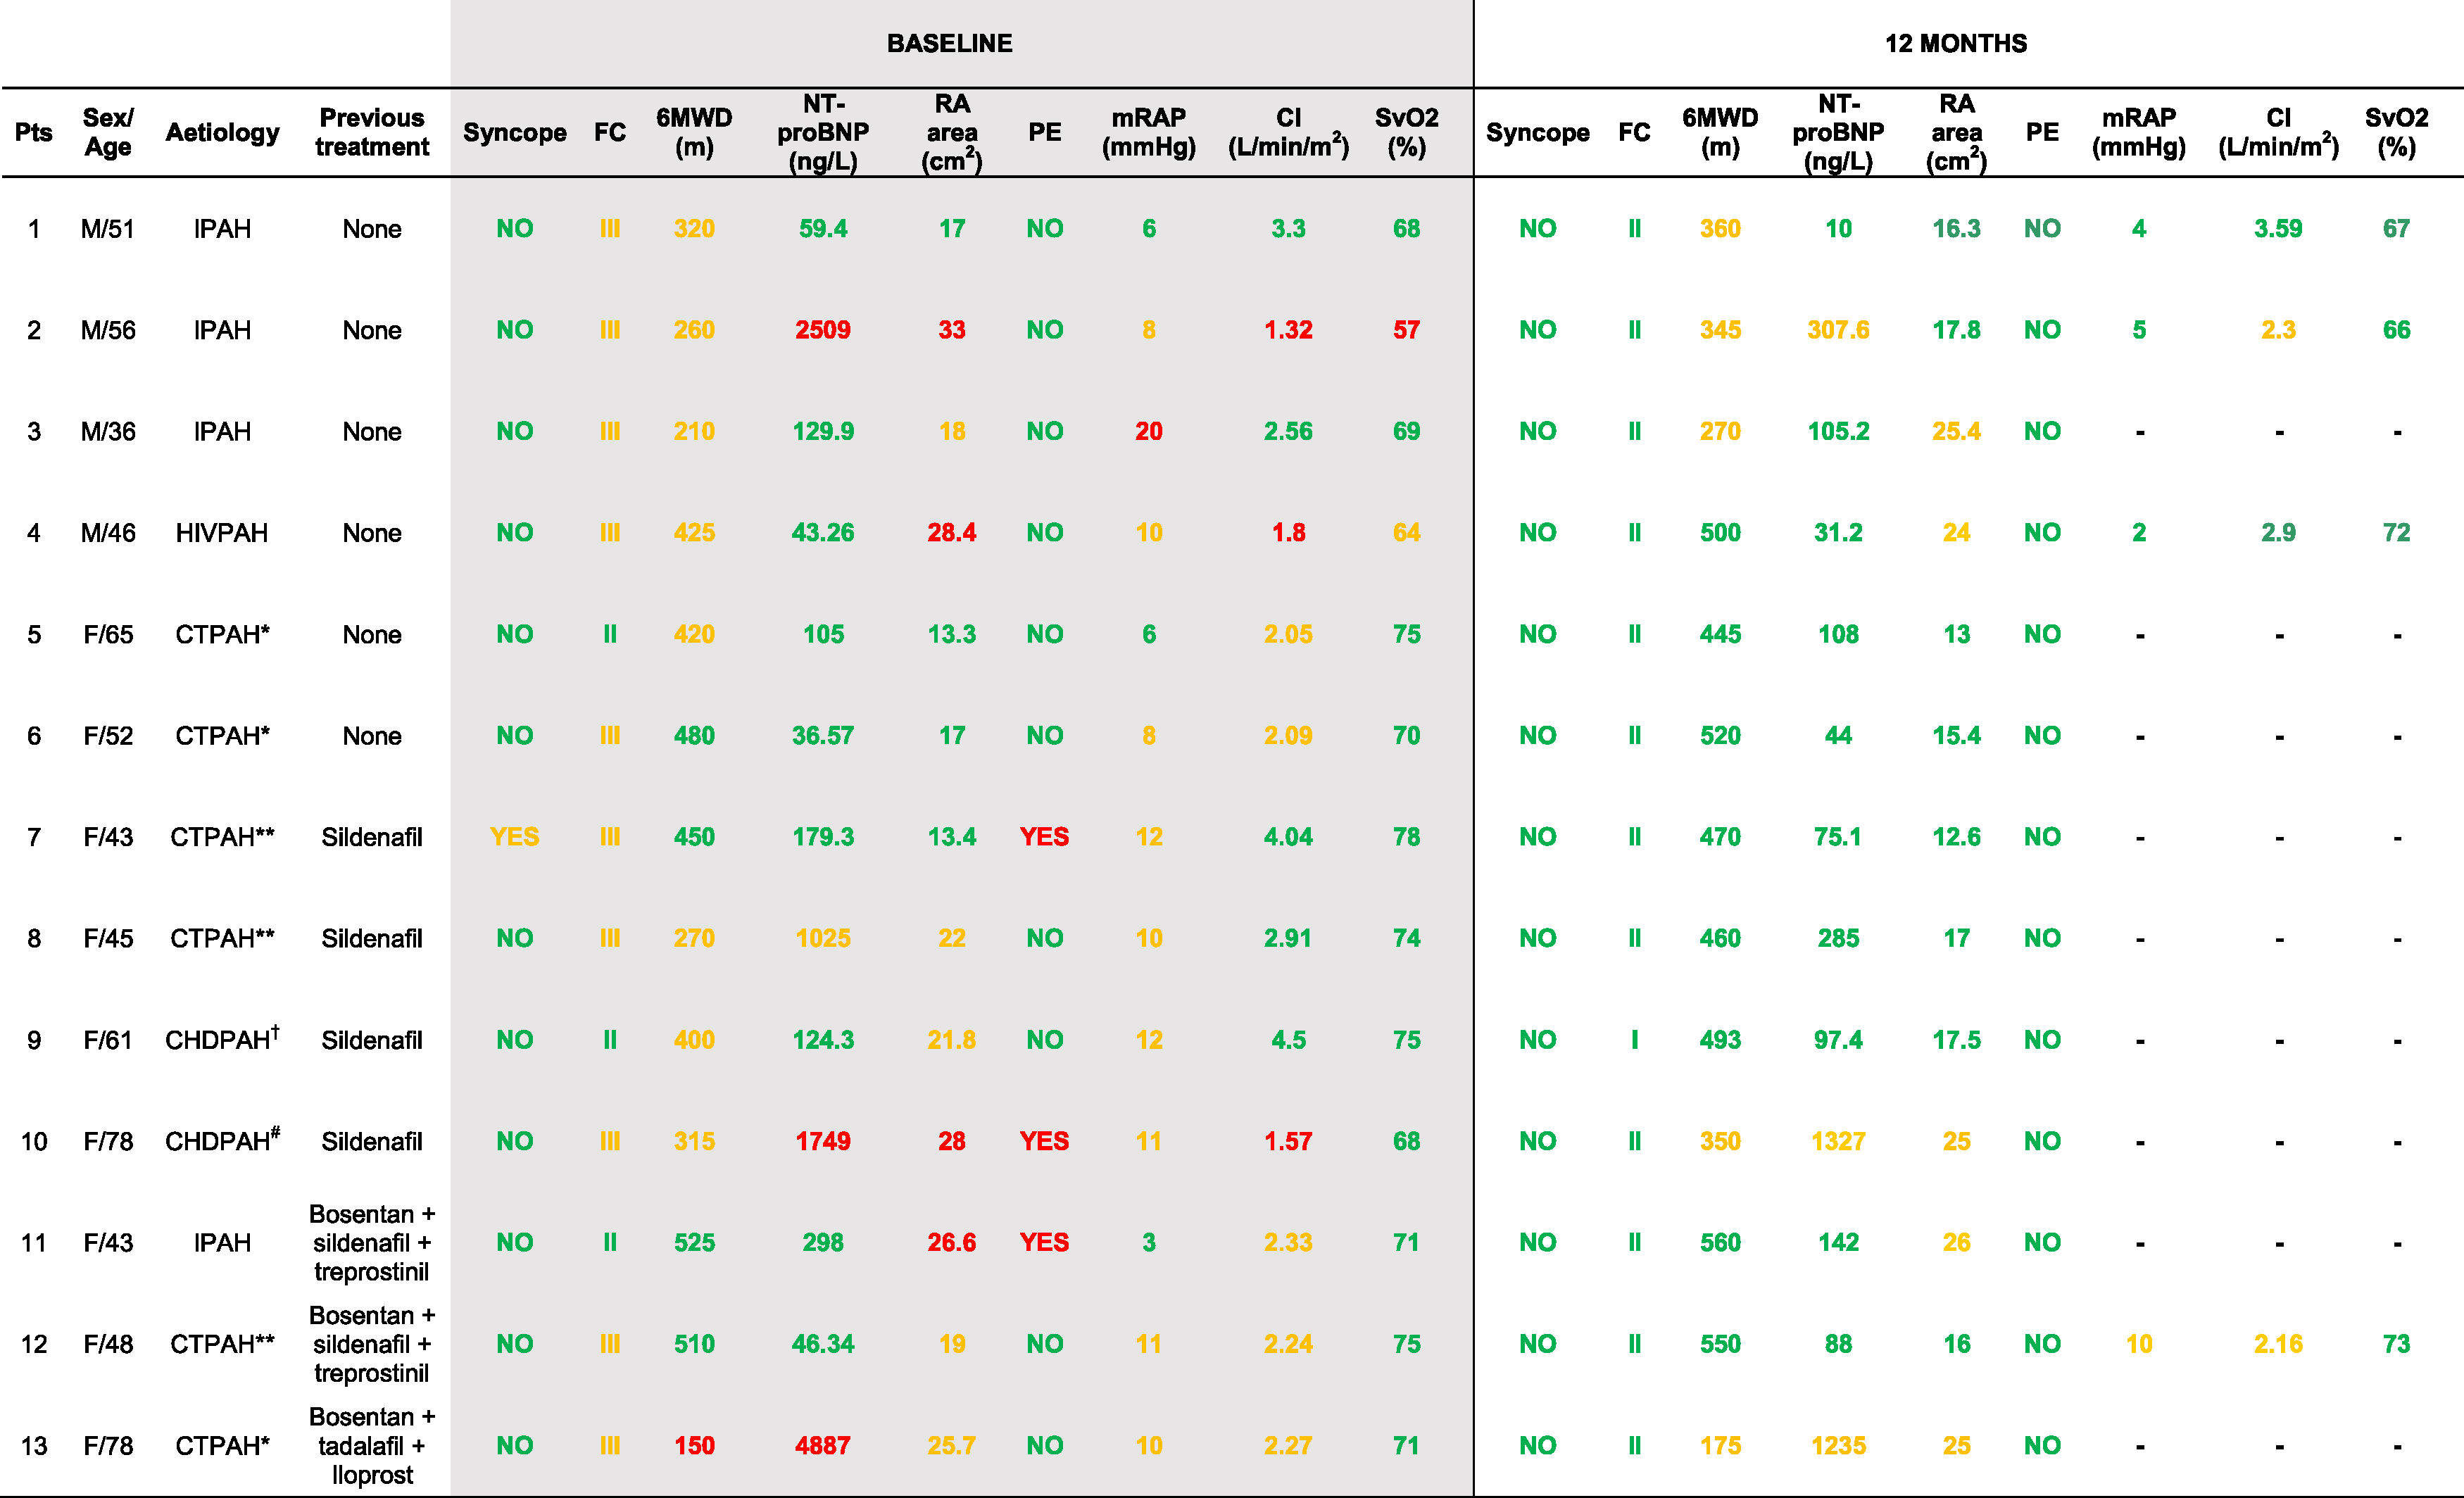Select the 1025 NT-proBNP value

click(822, 938)
